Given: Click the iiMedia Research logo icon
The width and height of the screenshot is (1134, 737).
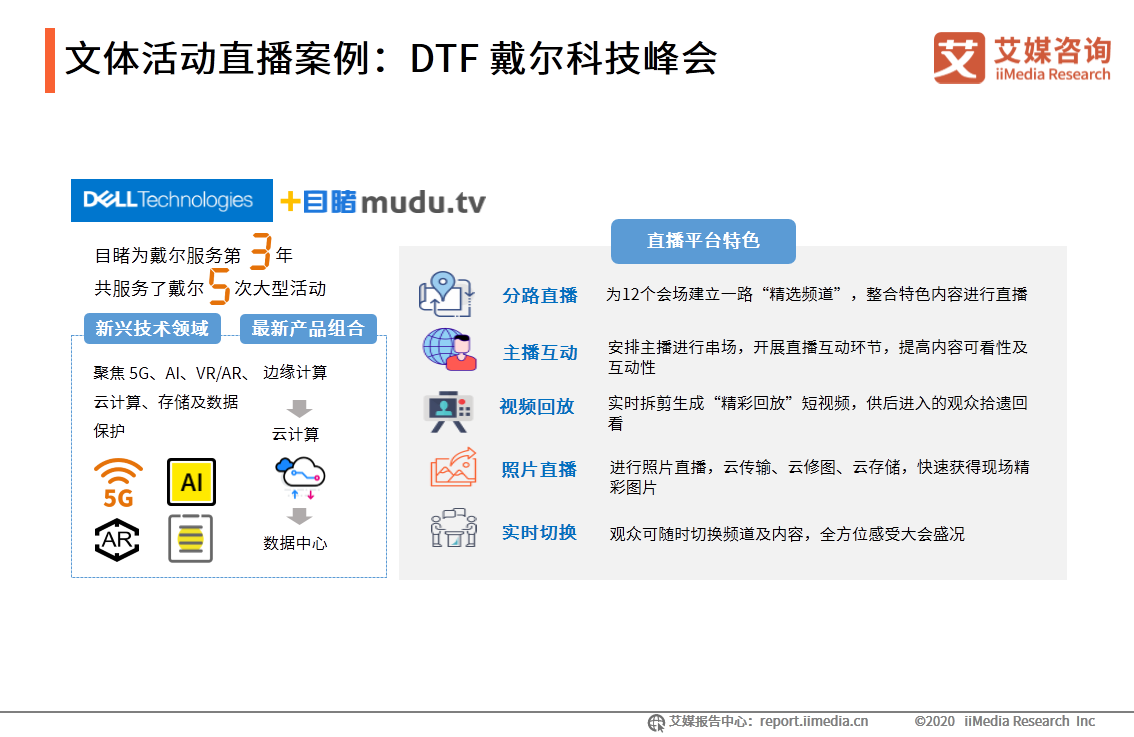Looking at the screenshot, I should point(959,57).
